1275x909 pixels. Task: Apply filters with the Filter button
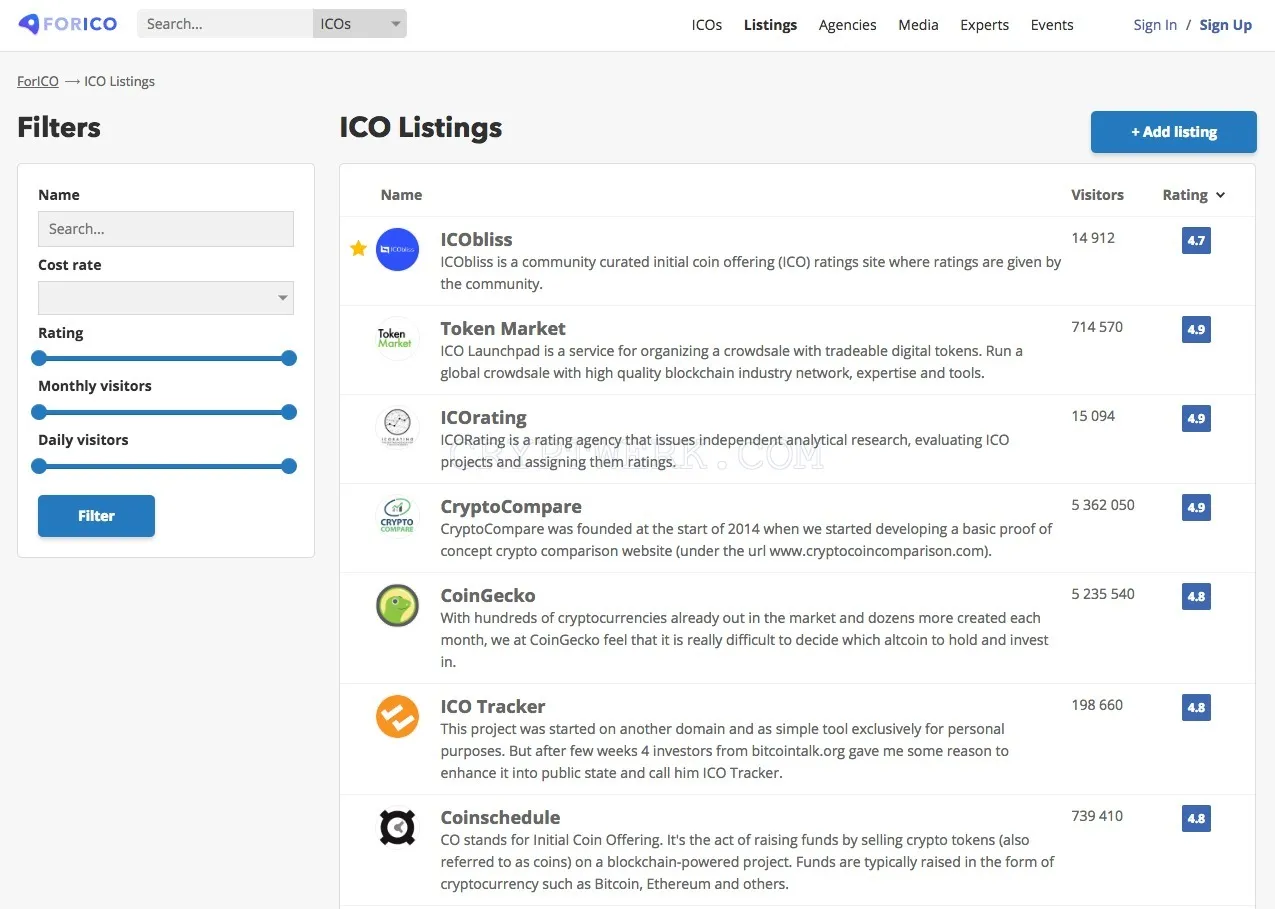[x=96, y=516]
